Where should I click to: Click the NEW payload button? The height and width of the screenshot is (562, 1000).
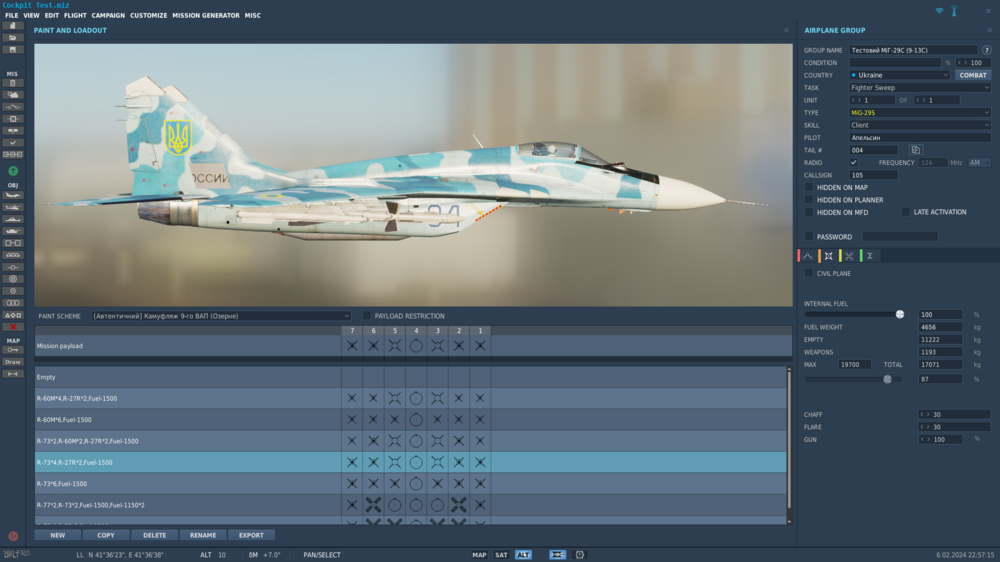tap(57, 535)
